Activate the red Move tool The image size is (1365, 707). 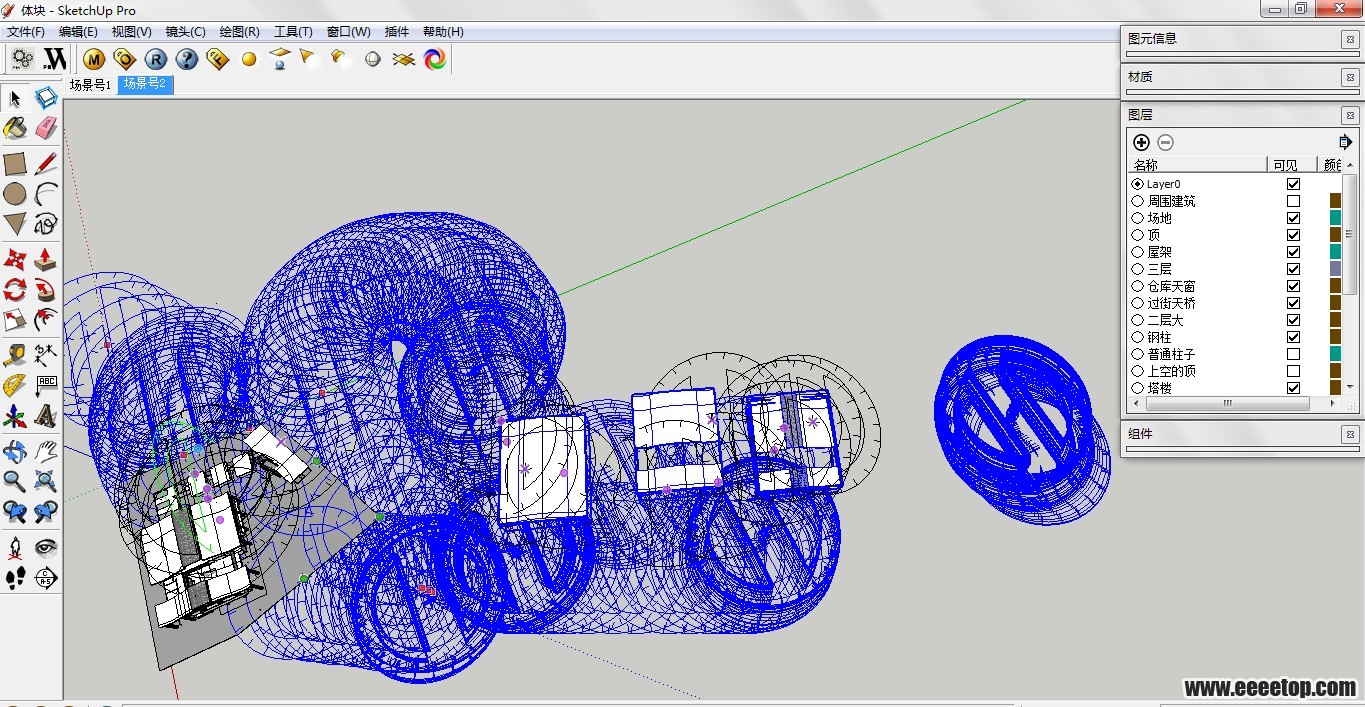[x=15, y=260]
